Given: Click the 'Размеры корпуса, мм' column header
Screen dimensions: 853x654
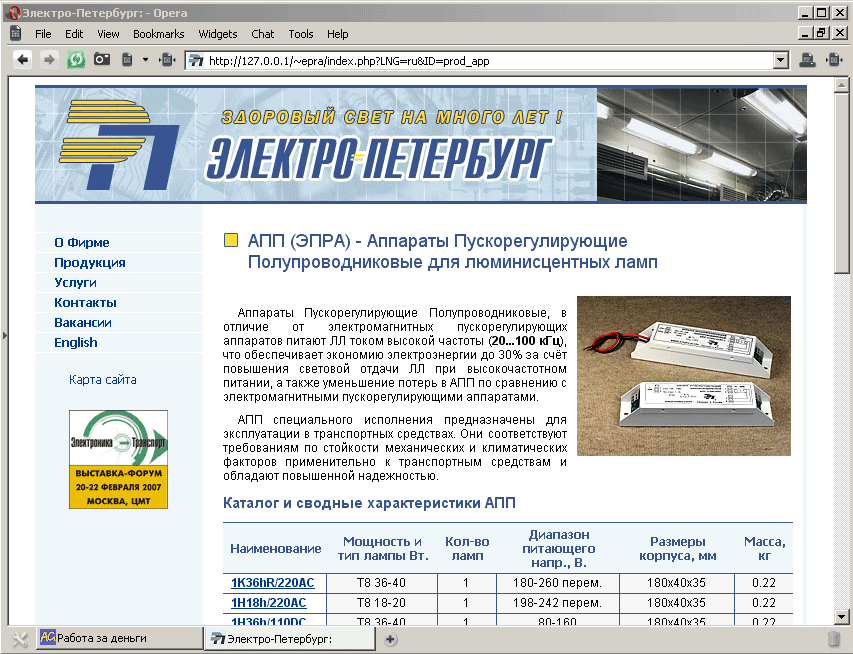Looking at the screenshot, I should coord(677,548).
